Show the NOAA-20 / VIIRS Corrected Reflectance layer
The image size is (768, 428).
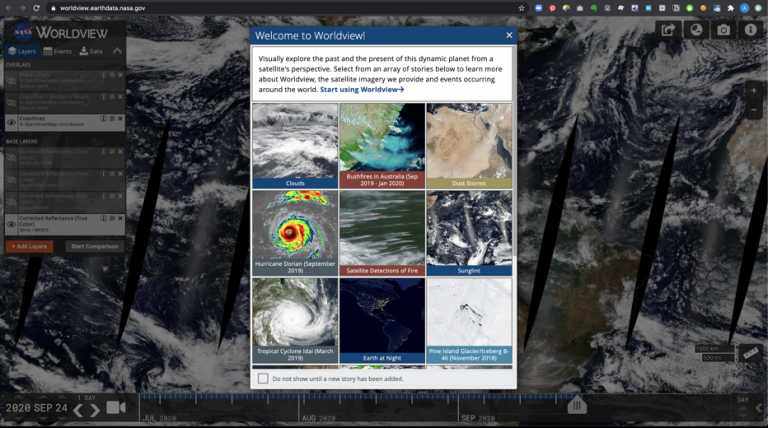point(11,158)
